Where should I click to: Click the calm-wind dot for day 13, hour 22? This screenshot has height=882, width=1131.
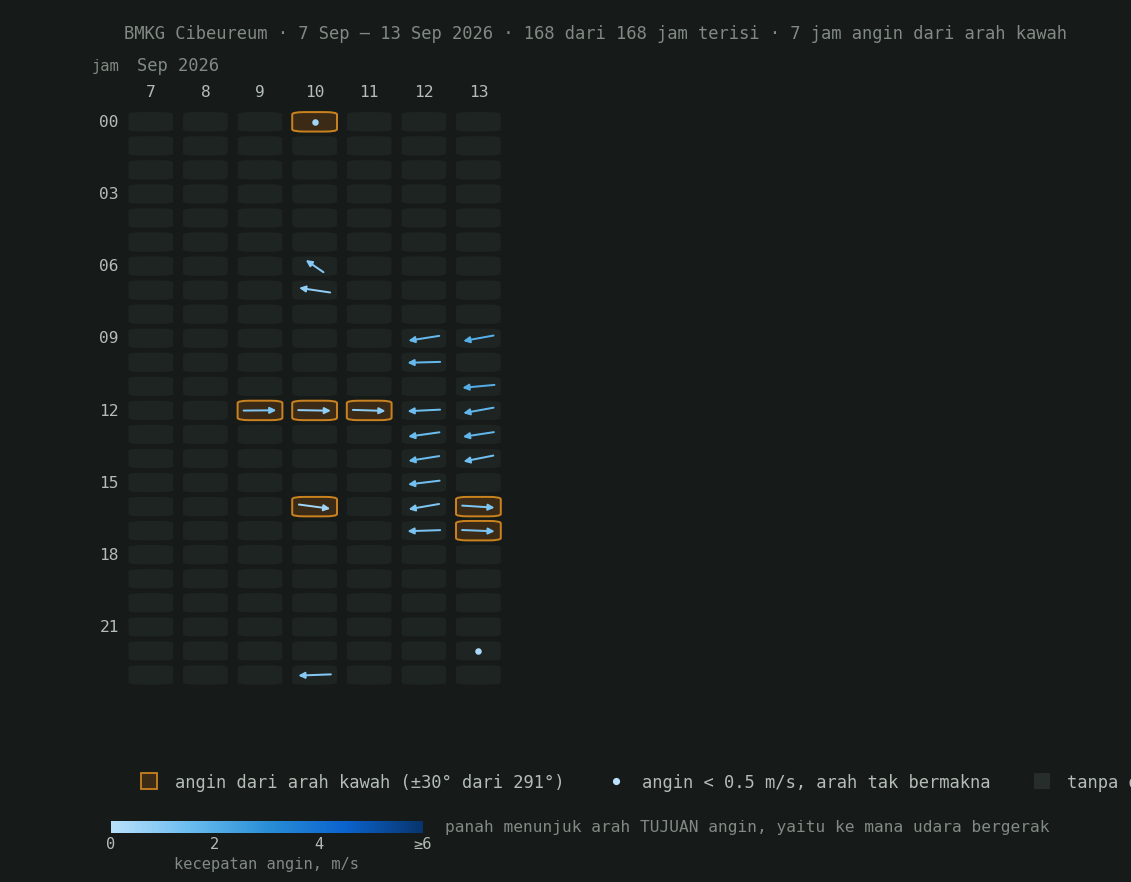coord(478,651)
